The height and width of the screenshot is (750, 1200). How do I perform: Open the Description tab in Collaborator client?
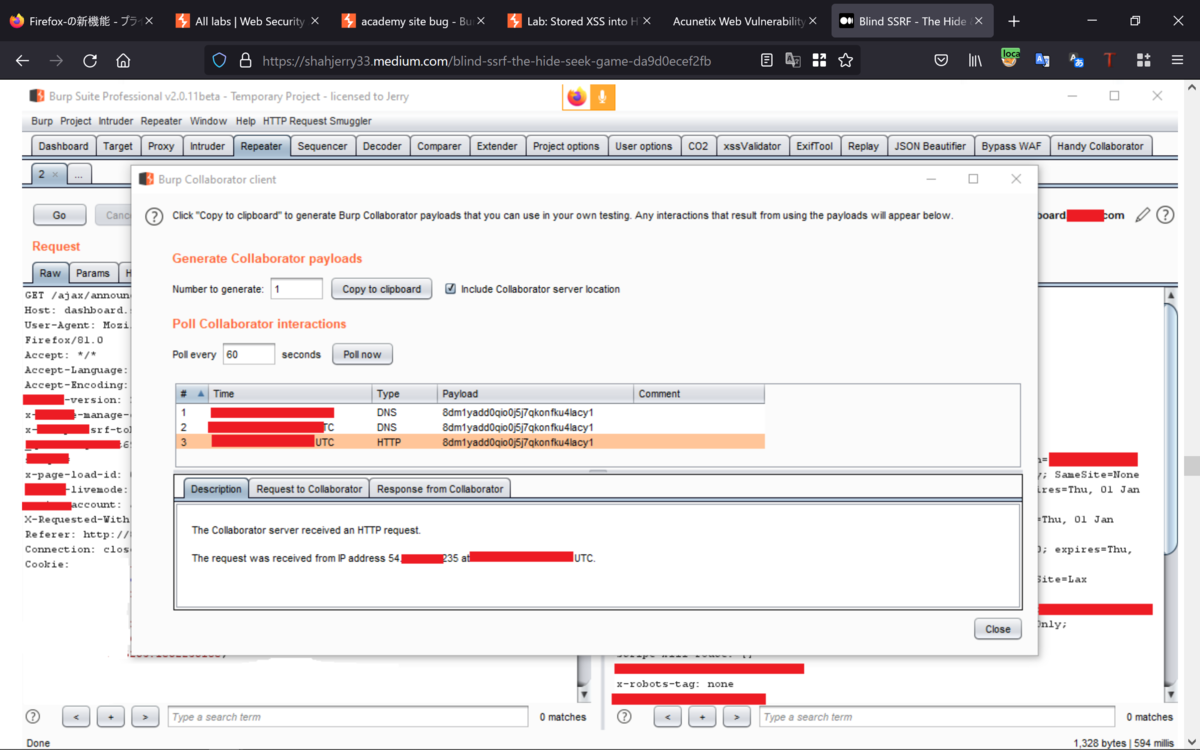click(x=216, y=489)
